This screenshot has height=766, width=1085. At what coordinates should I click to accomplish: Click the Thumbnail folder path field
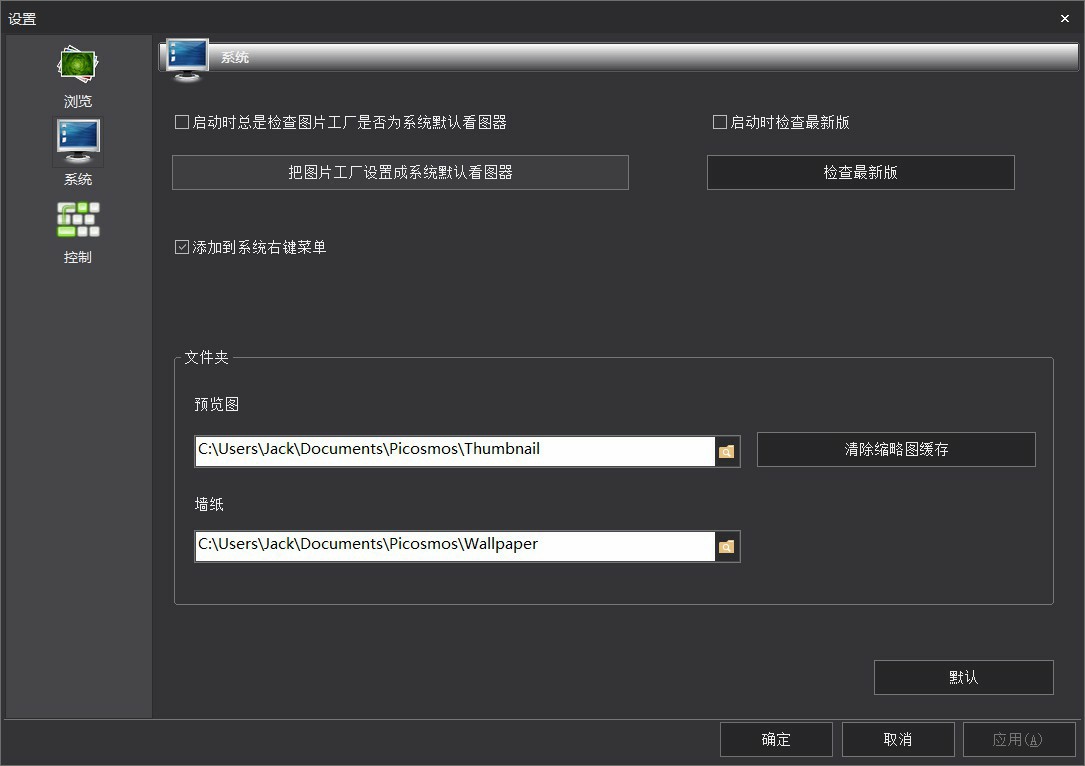pos(454,451)
